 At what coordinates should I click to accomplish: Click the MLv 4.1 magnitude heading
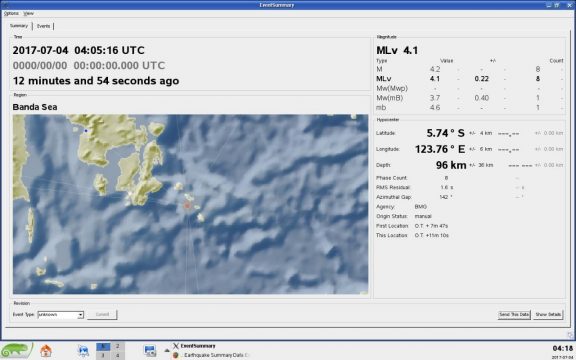[397, 50]
